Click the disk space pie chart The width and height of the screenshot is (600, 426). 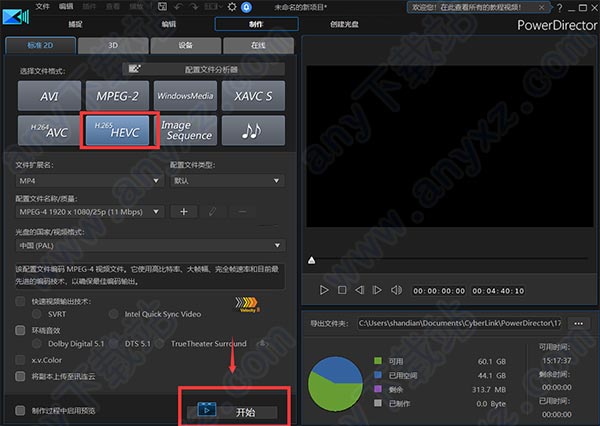point(336,384)
